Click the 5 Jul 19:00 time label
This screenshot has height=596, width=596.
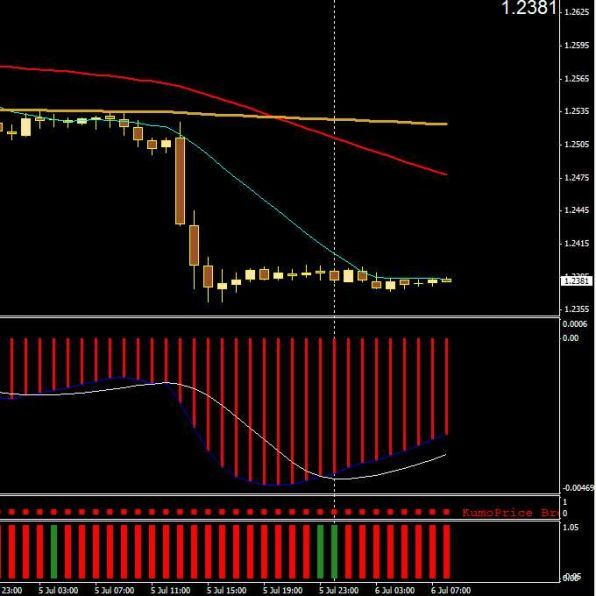click(x=283, y=590)
